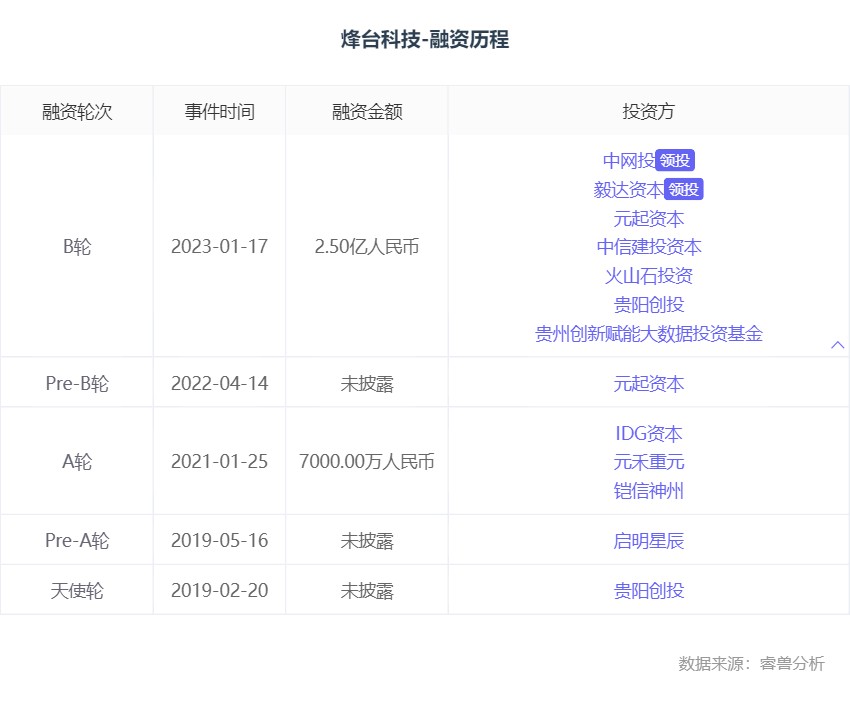Open 中网投 investor link
The height and width of the screenshot is (706, 850).
click(629, 161)
